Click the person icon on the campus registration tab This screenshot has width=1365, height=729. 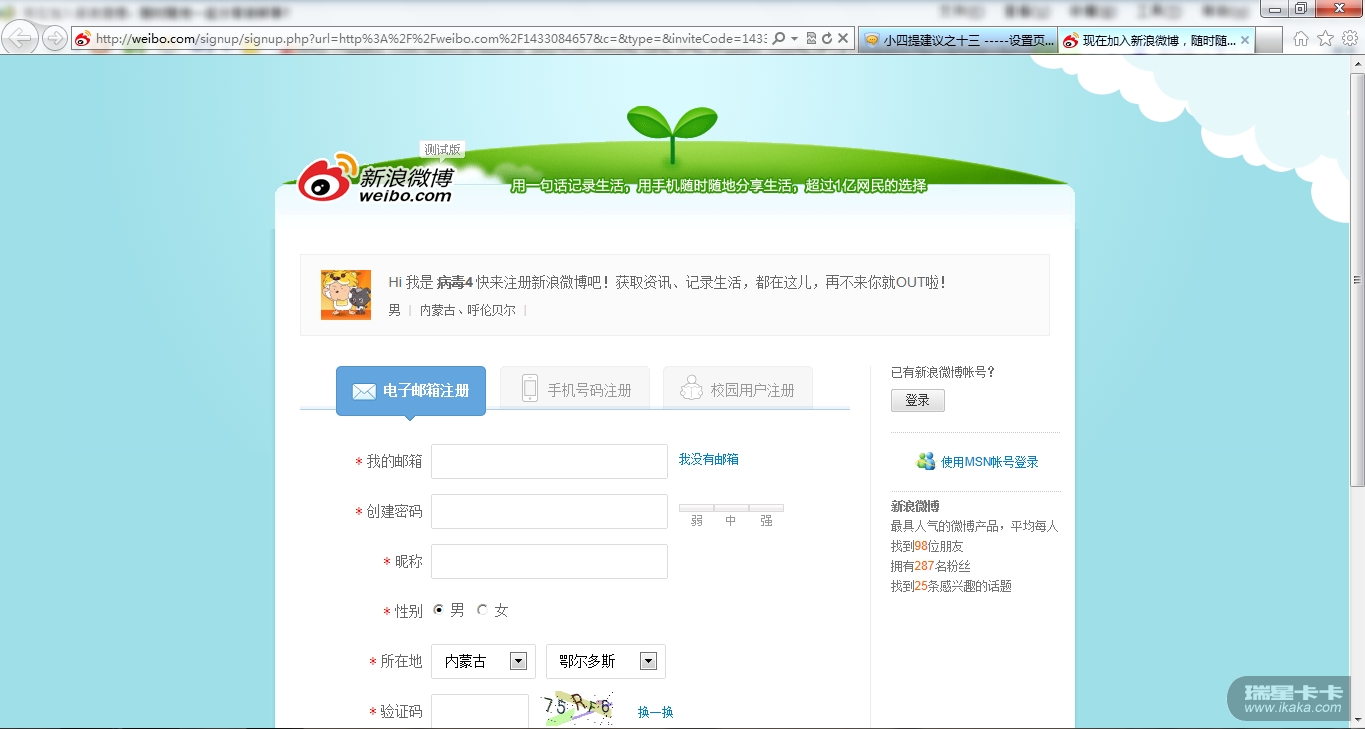pyautogui.click(x=691, y=388)
